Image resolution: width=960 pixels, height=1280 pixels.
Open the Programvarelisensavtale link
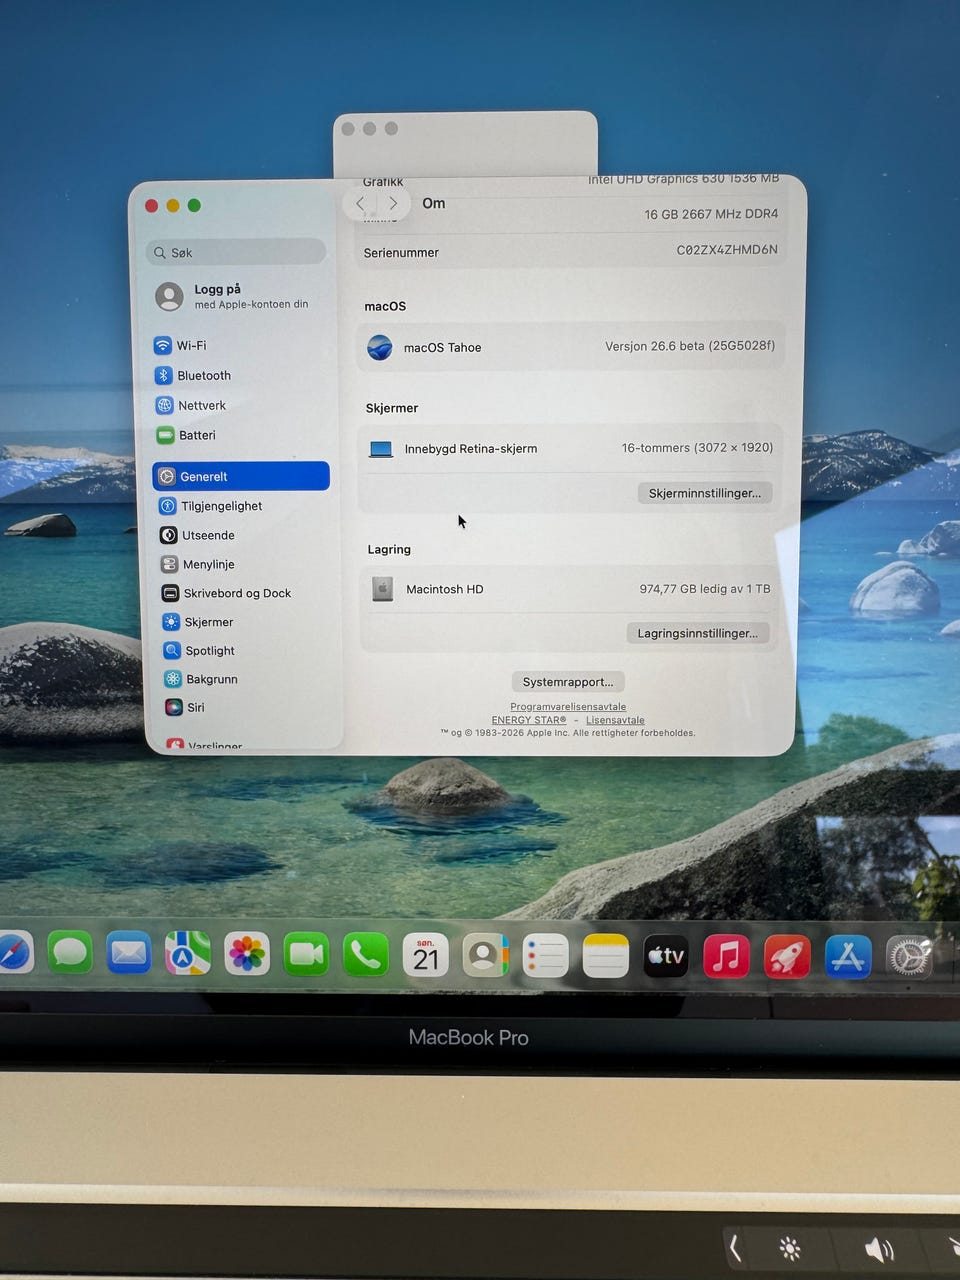tap(568, 707)
